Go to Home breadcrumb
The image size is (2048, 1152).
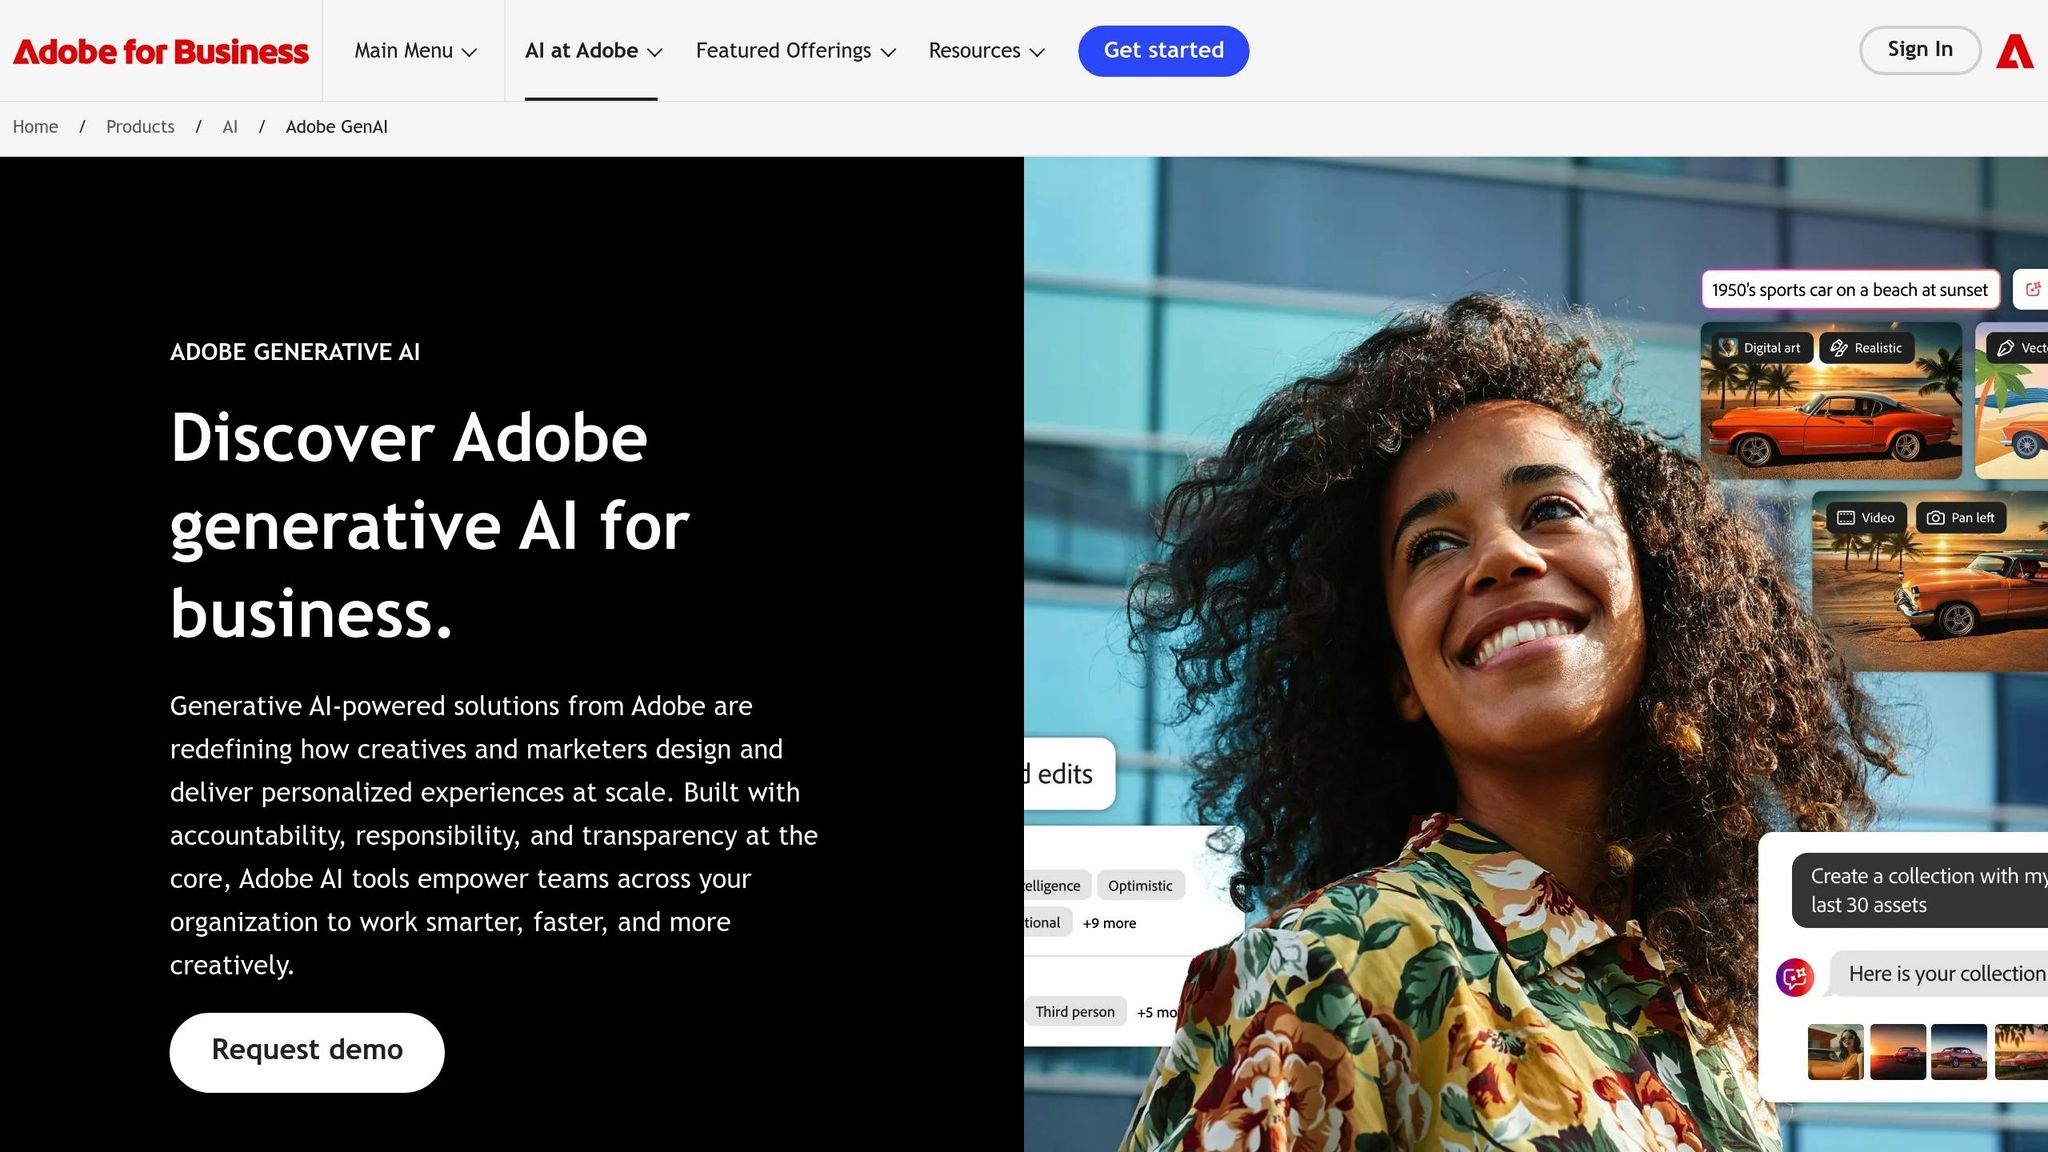[35, 127]
